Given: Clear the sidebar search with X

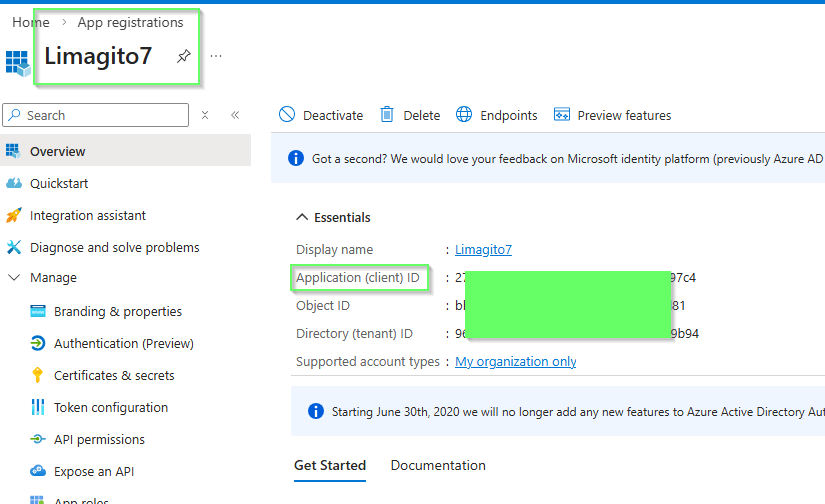Looking at the screenshot, I should click(x=205, y=115).
